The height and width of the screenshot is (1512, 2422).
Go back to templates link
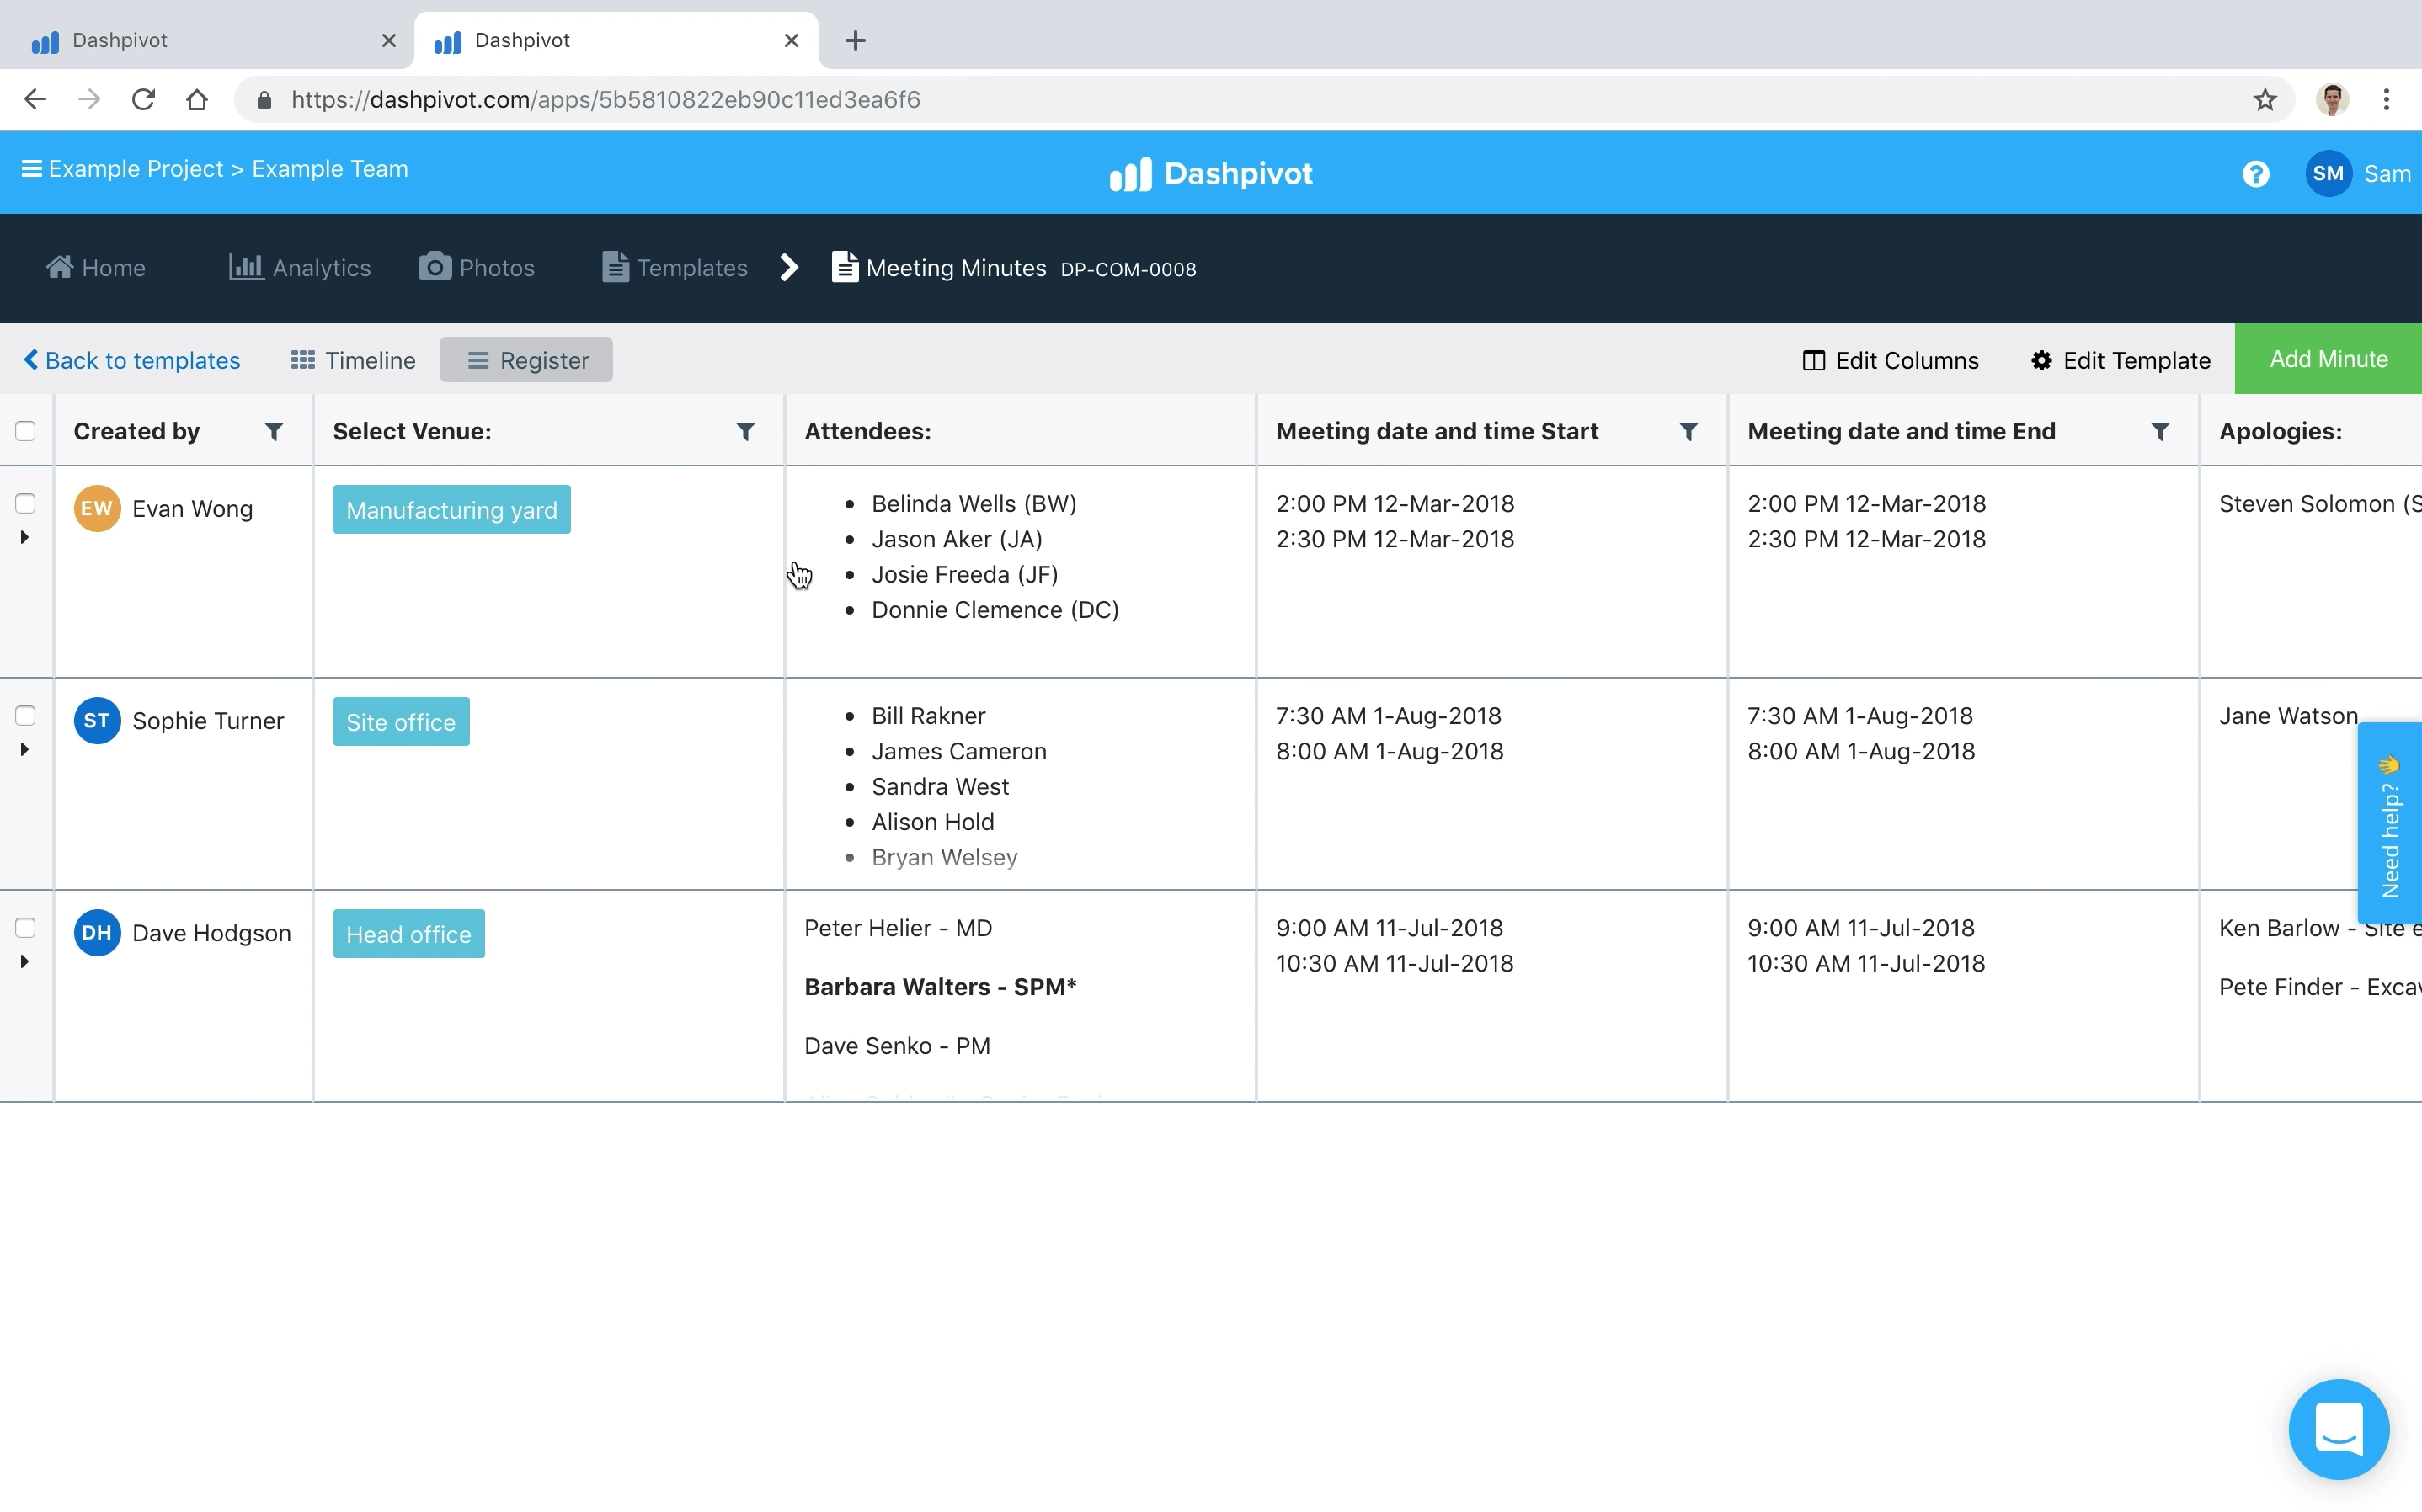pyautogui.click(x=132, y=360)
